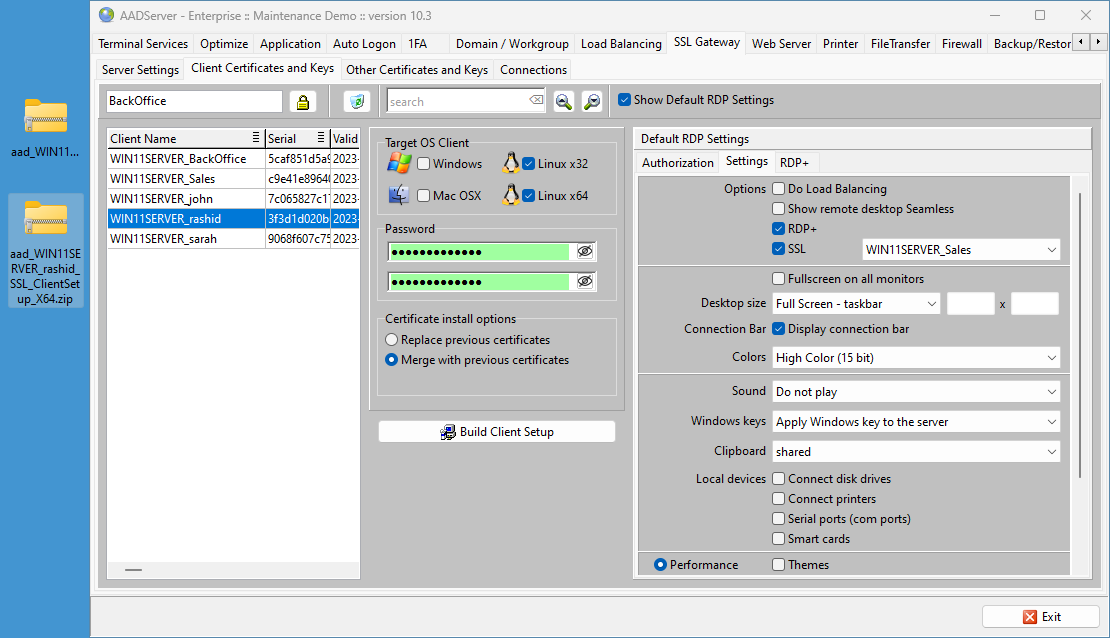The height and width of the screenshot is (638, 1110).
Task: Open Client Name column menu icon
Action: [x=256, y=138]
